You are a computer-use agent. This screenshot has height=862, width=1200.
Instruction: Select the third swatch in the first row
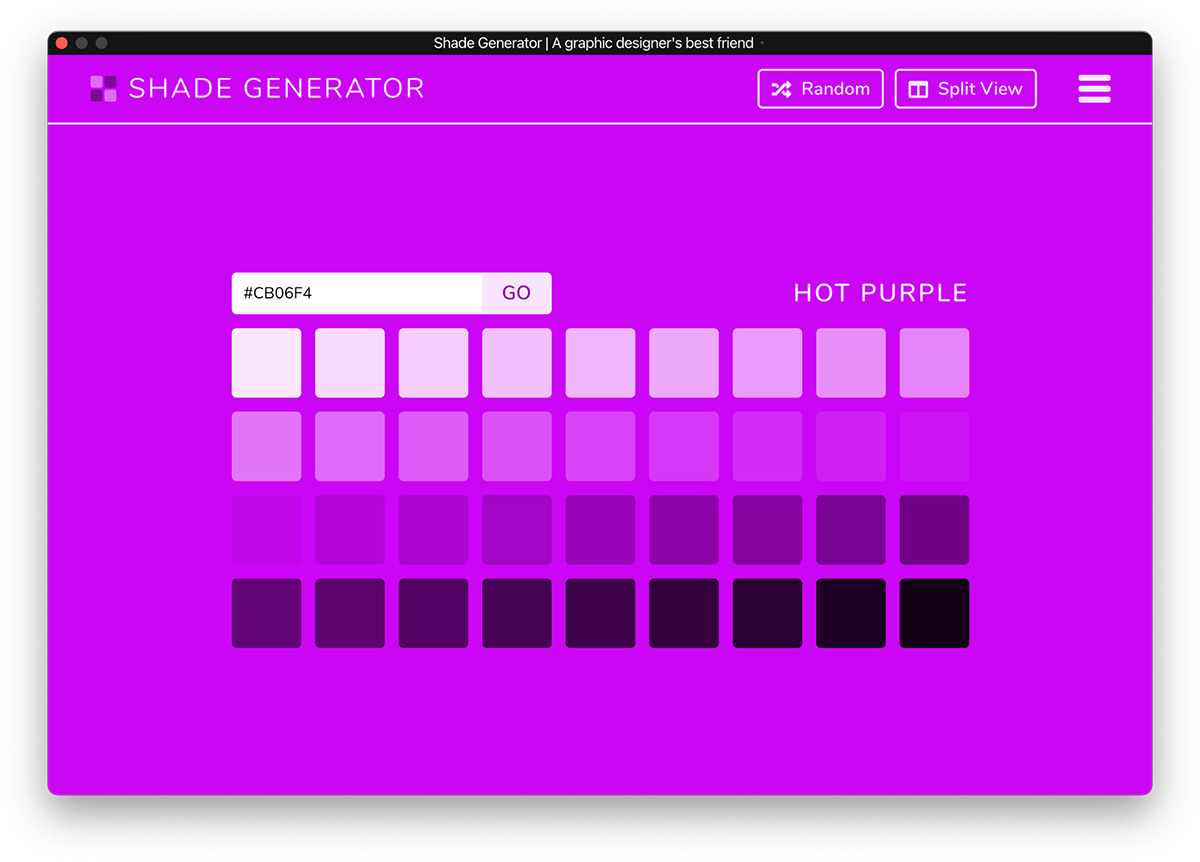click(x=433, y=363)
